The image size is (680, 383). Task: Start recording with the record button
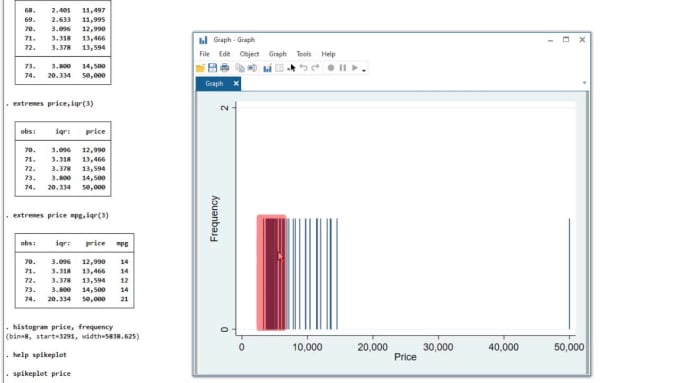(331, 68)
